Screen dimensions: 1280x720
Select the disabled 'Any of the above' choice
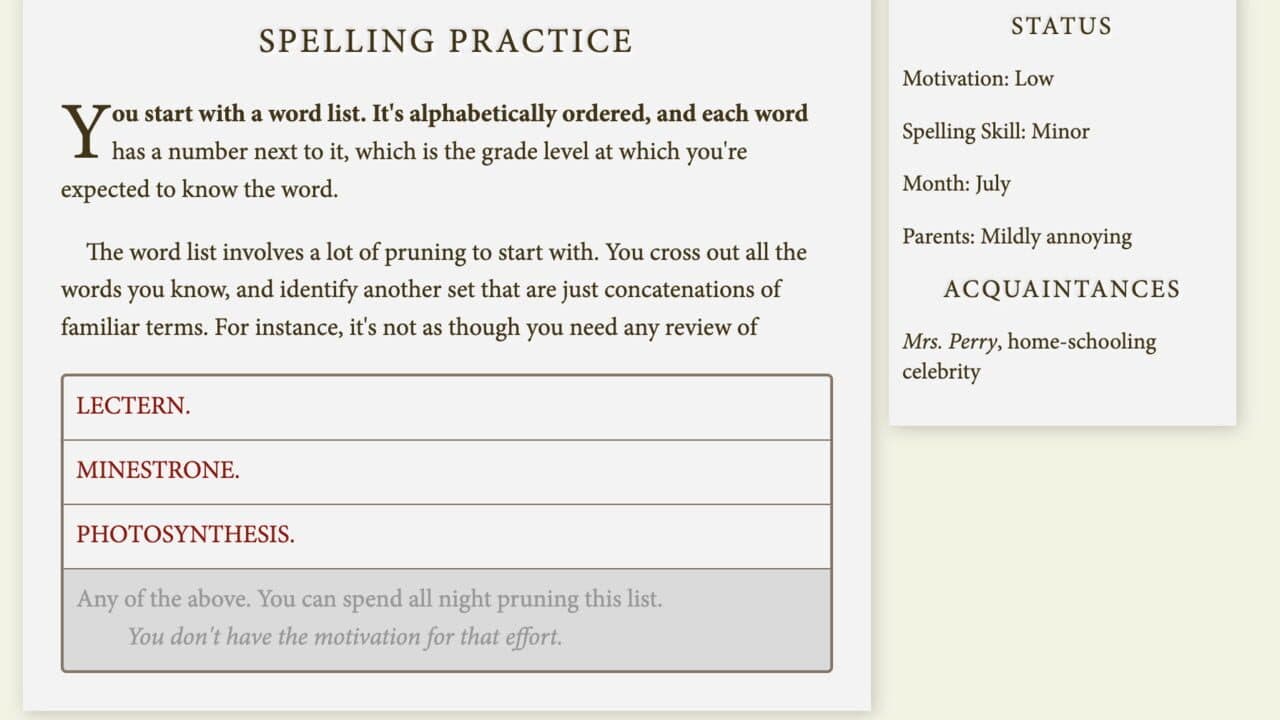point(446,619)
